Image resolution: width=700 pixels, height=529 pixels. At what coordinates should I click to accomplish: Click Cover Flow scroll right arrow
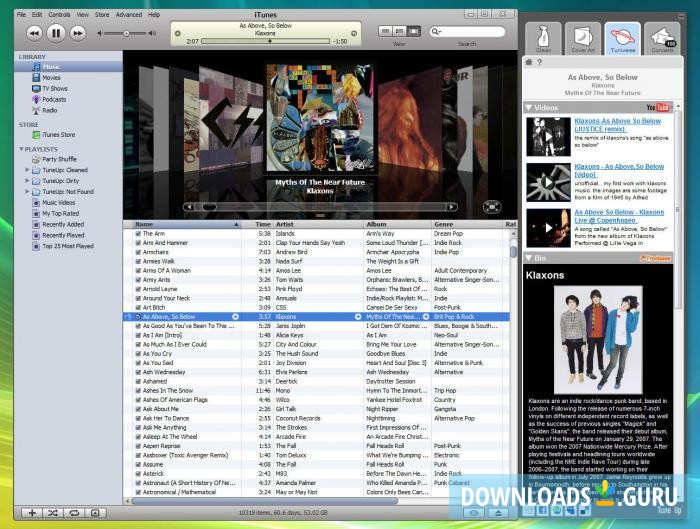point(452,207)
